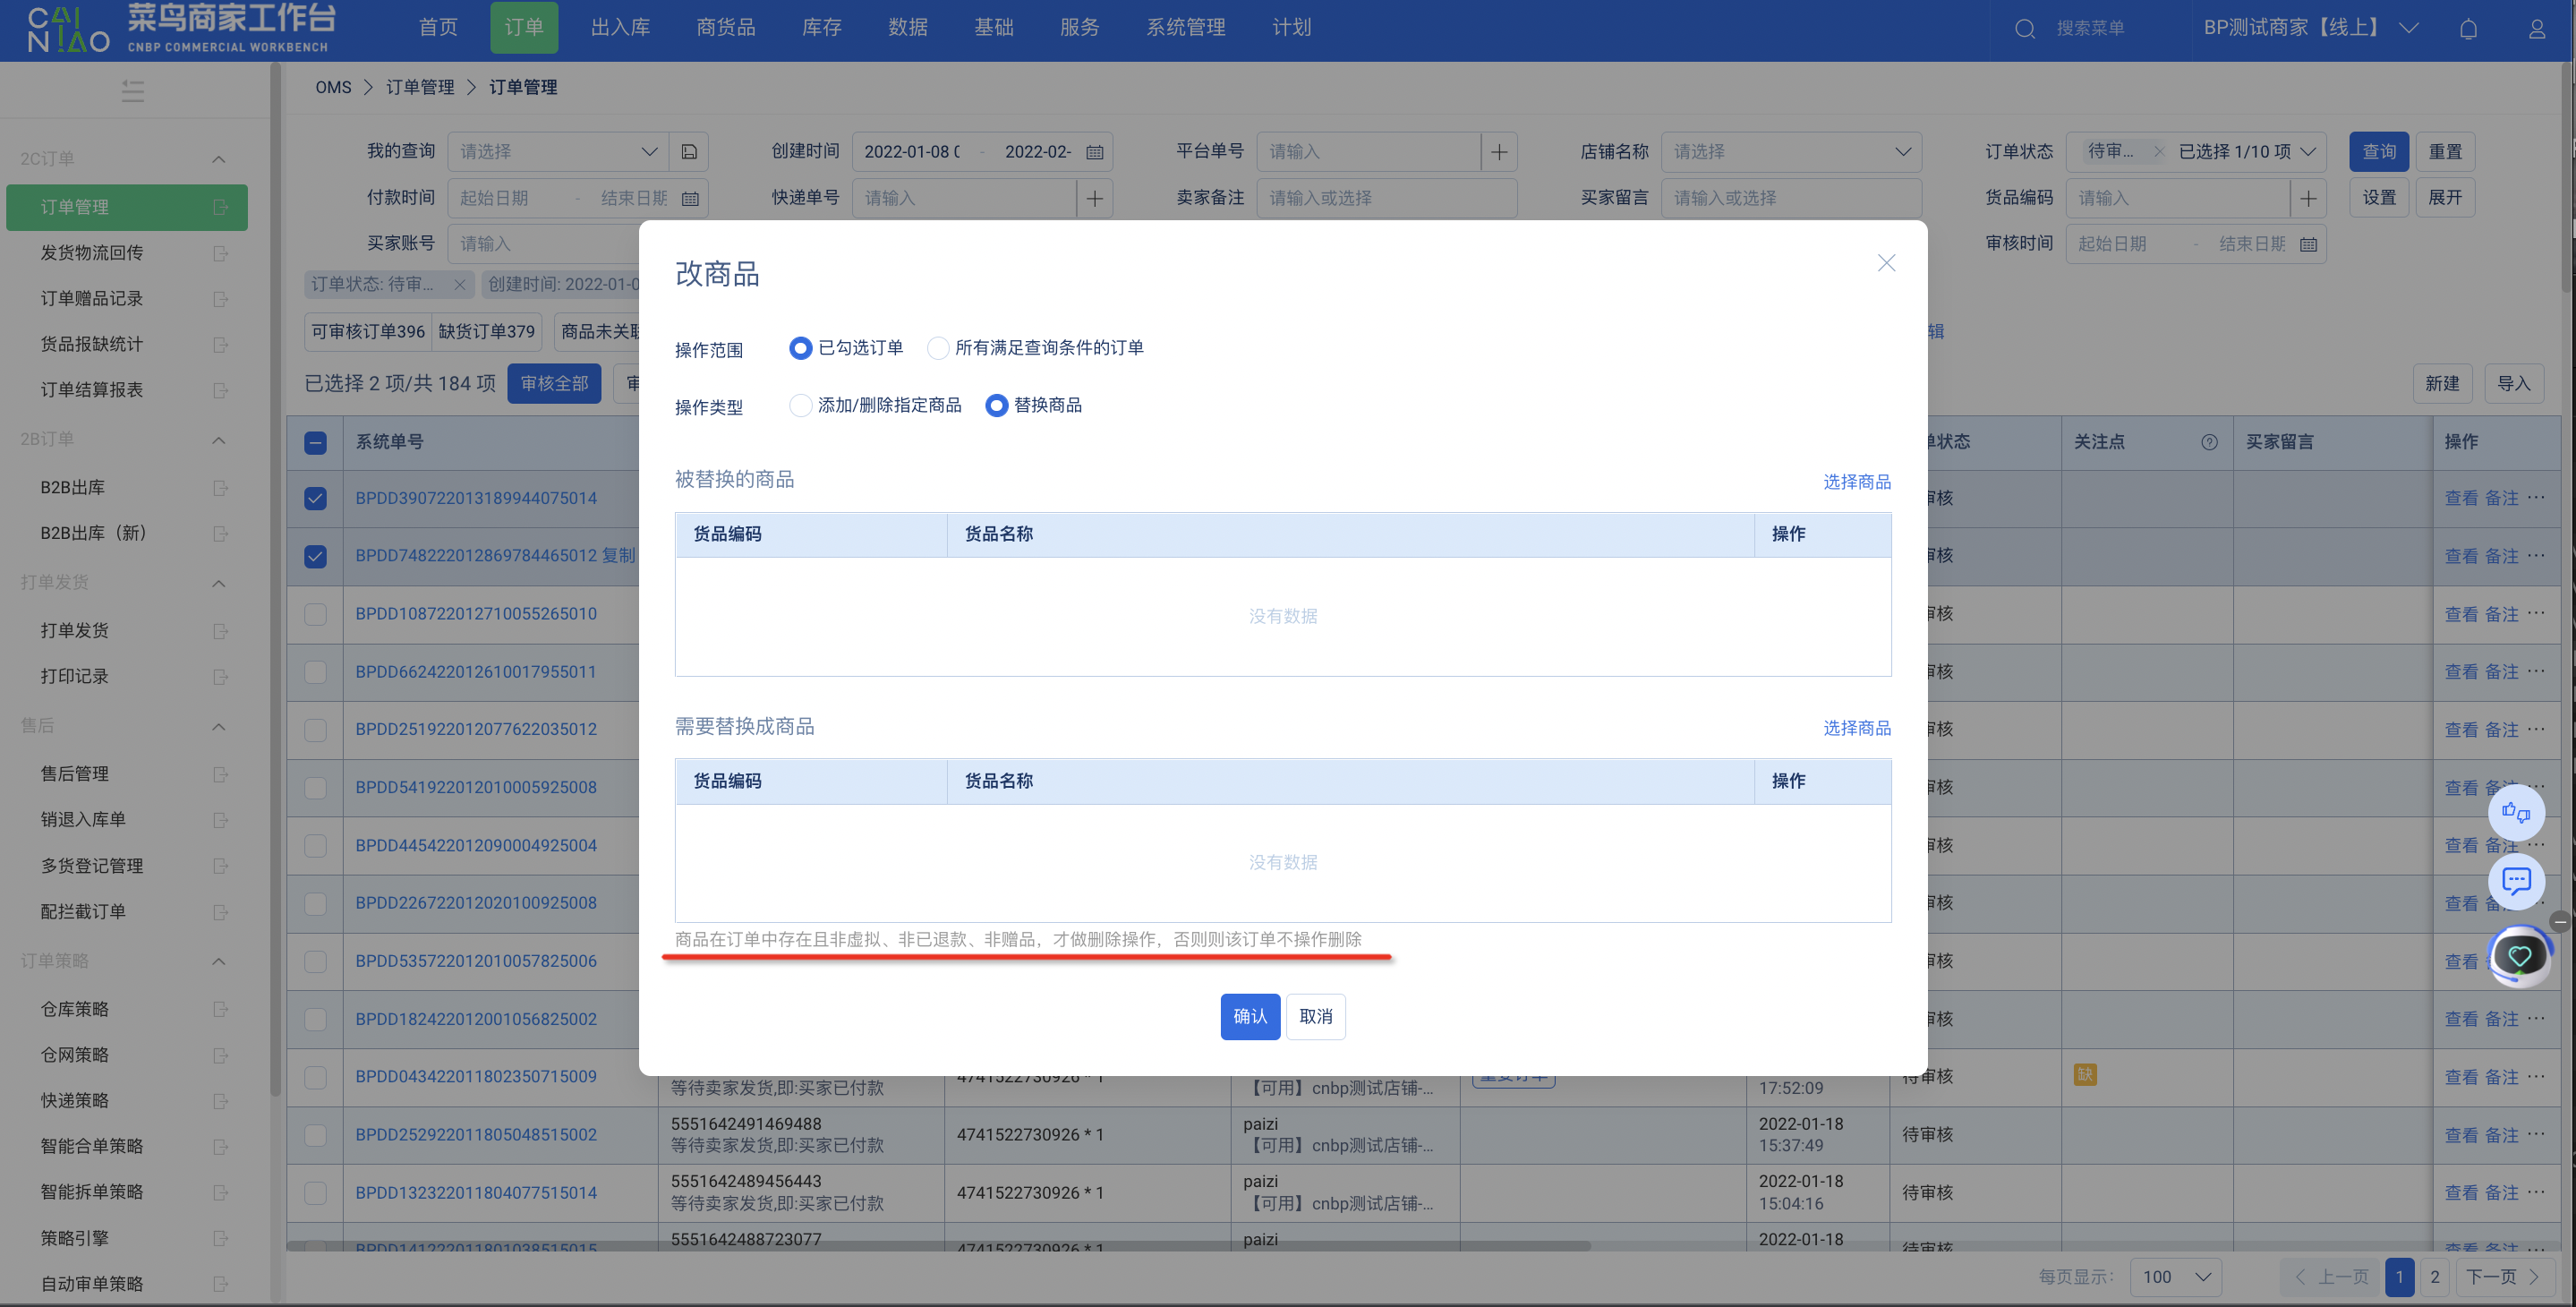Click the open-in-new icon beside 打单发货
This screenshot has height=1307, width=2576.
[220, 631]
